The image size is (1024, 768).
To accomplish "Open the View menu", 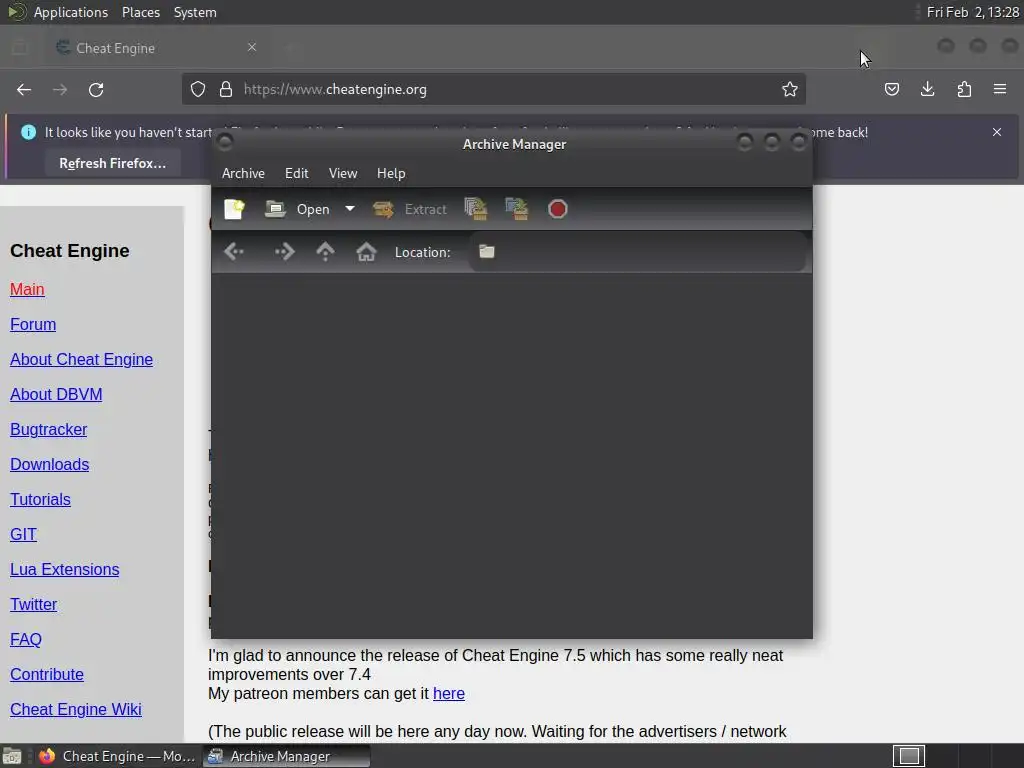I will tap(343, 173).
